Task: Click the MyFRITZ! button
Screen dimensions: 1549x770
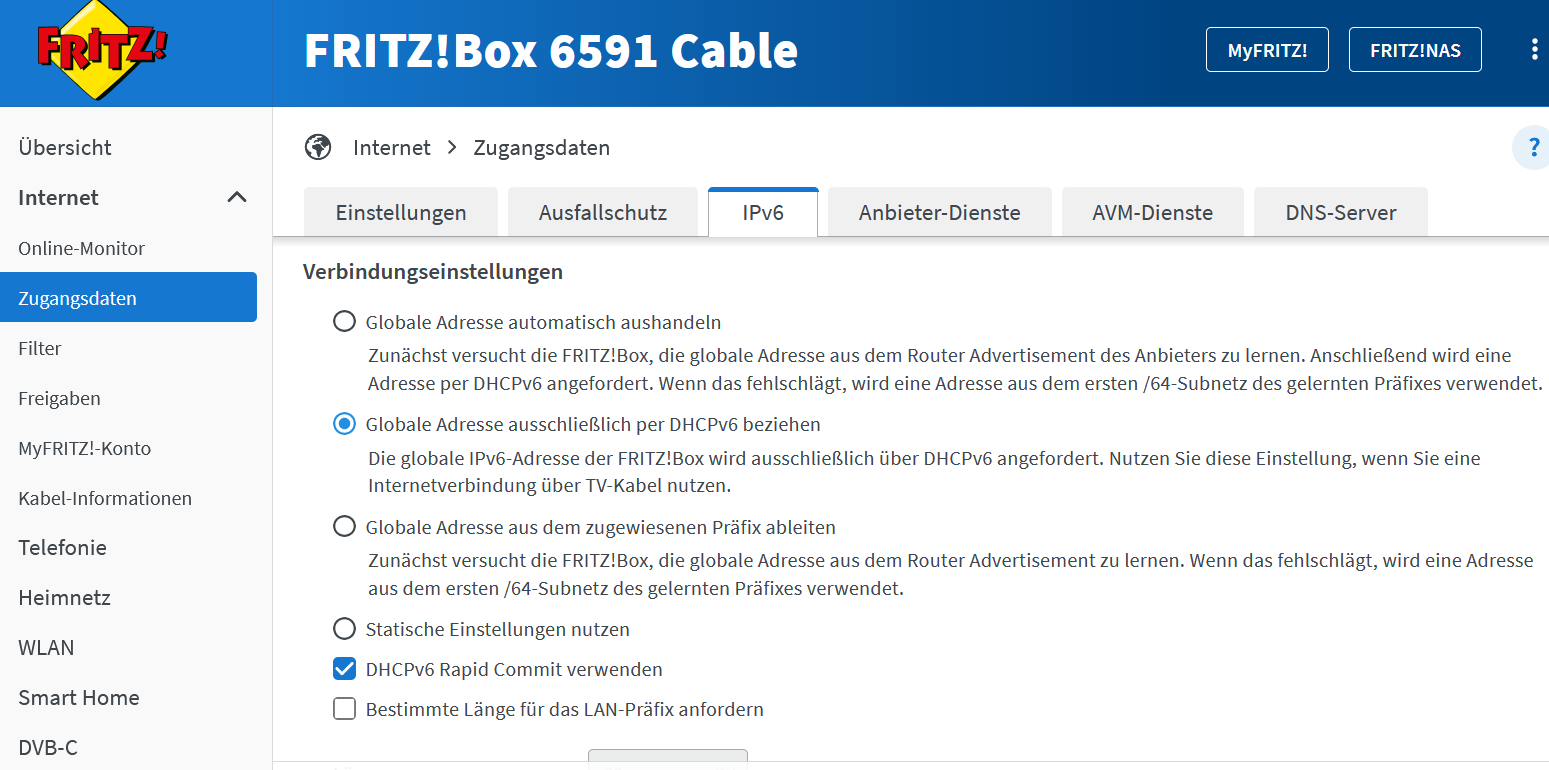Action: coord(1267,50)
